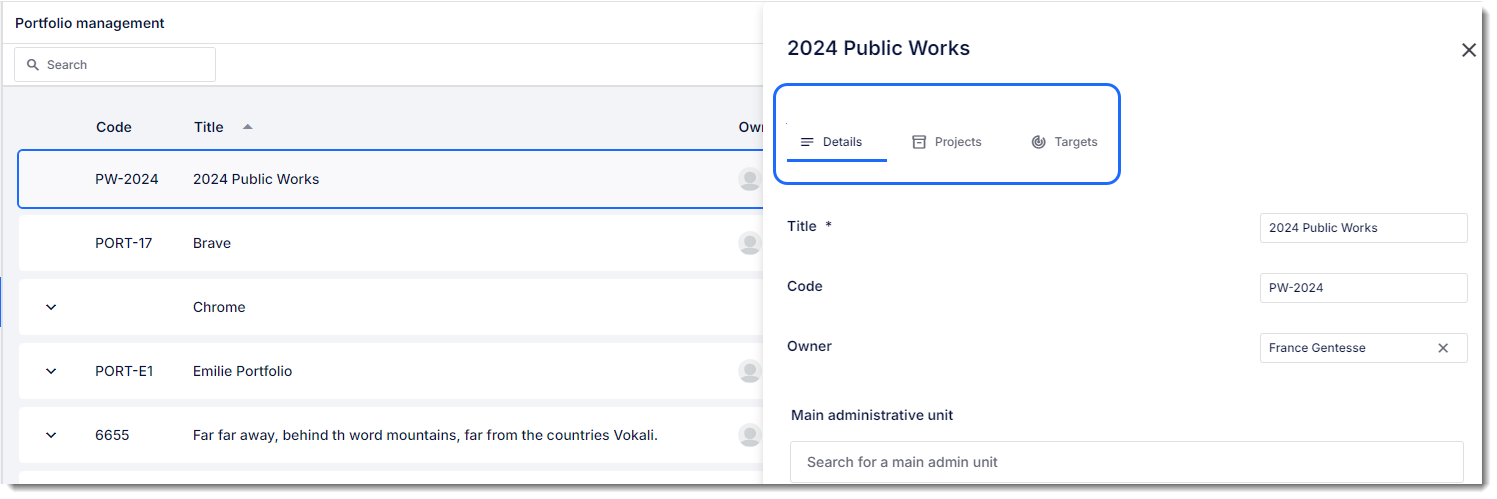
Task: Click the Emilie Portfolio owner avatar
Action: click(749, 371)
